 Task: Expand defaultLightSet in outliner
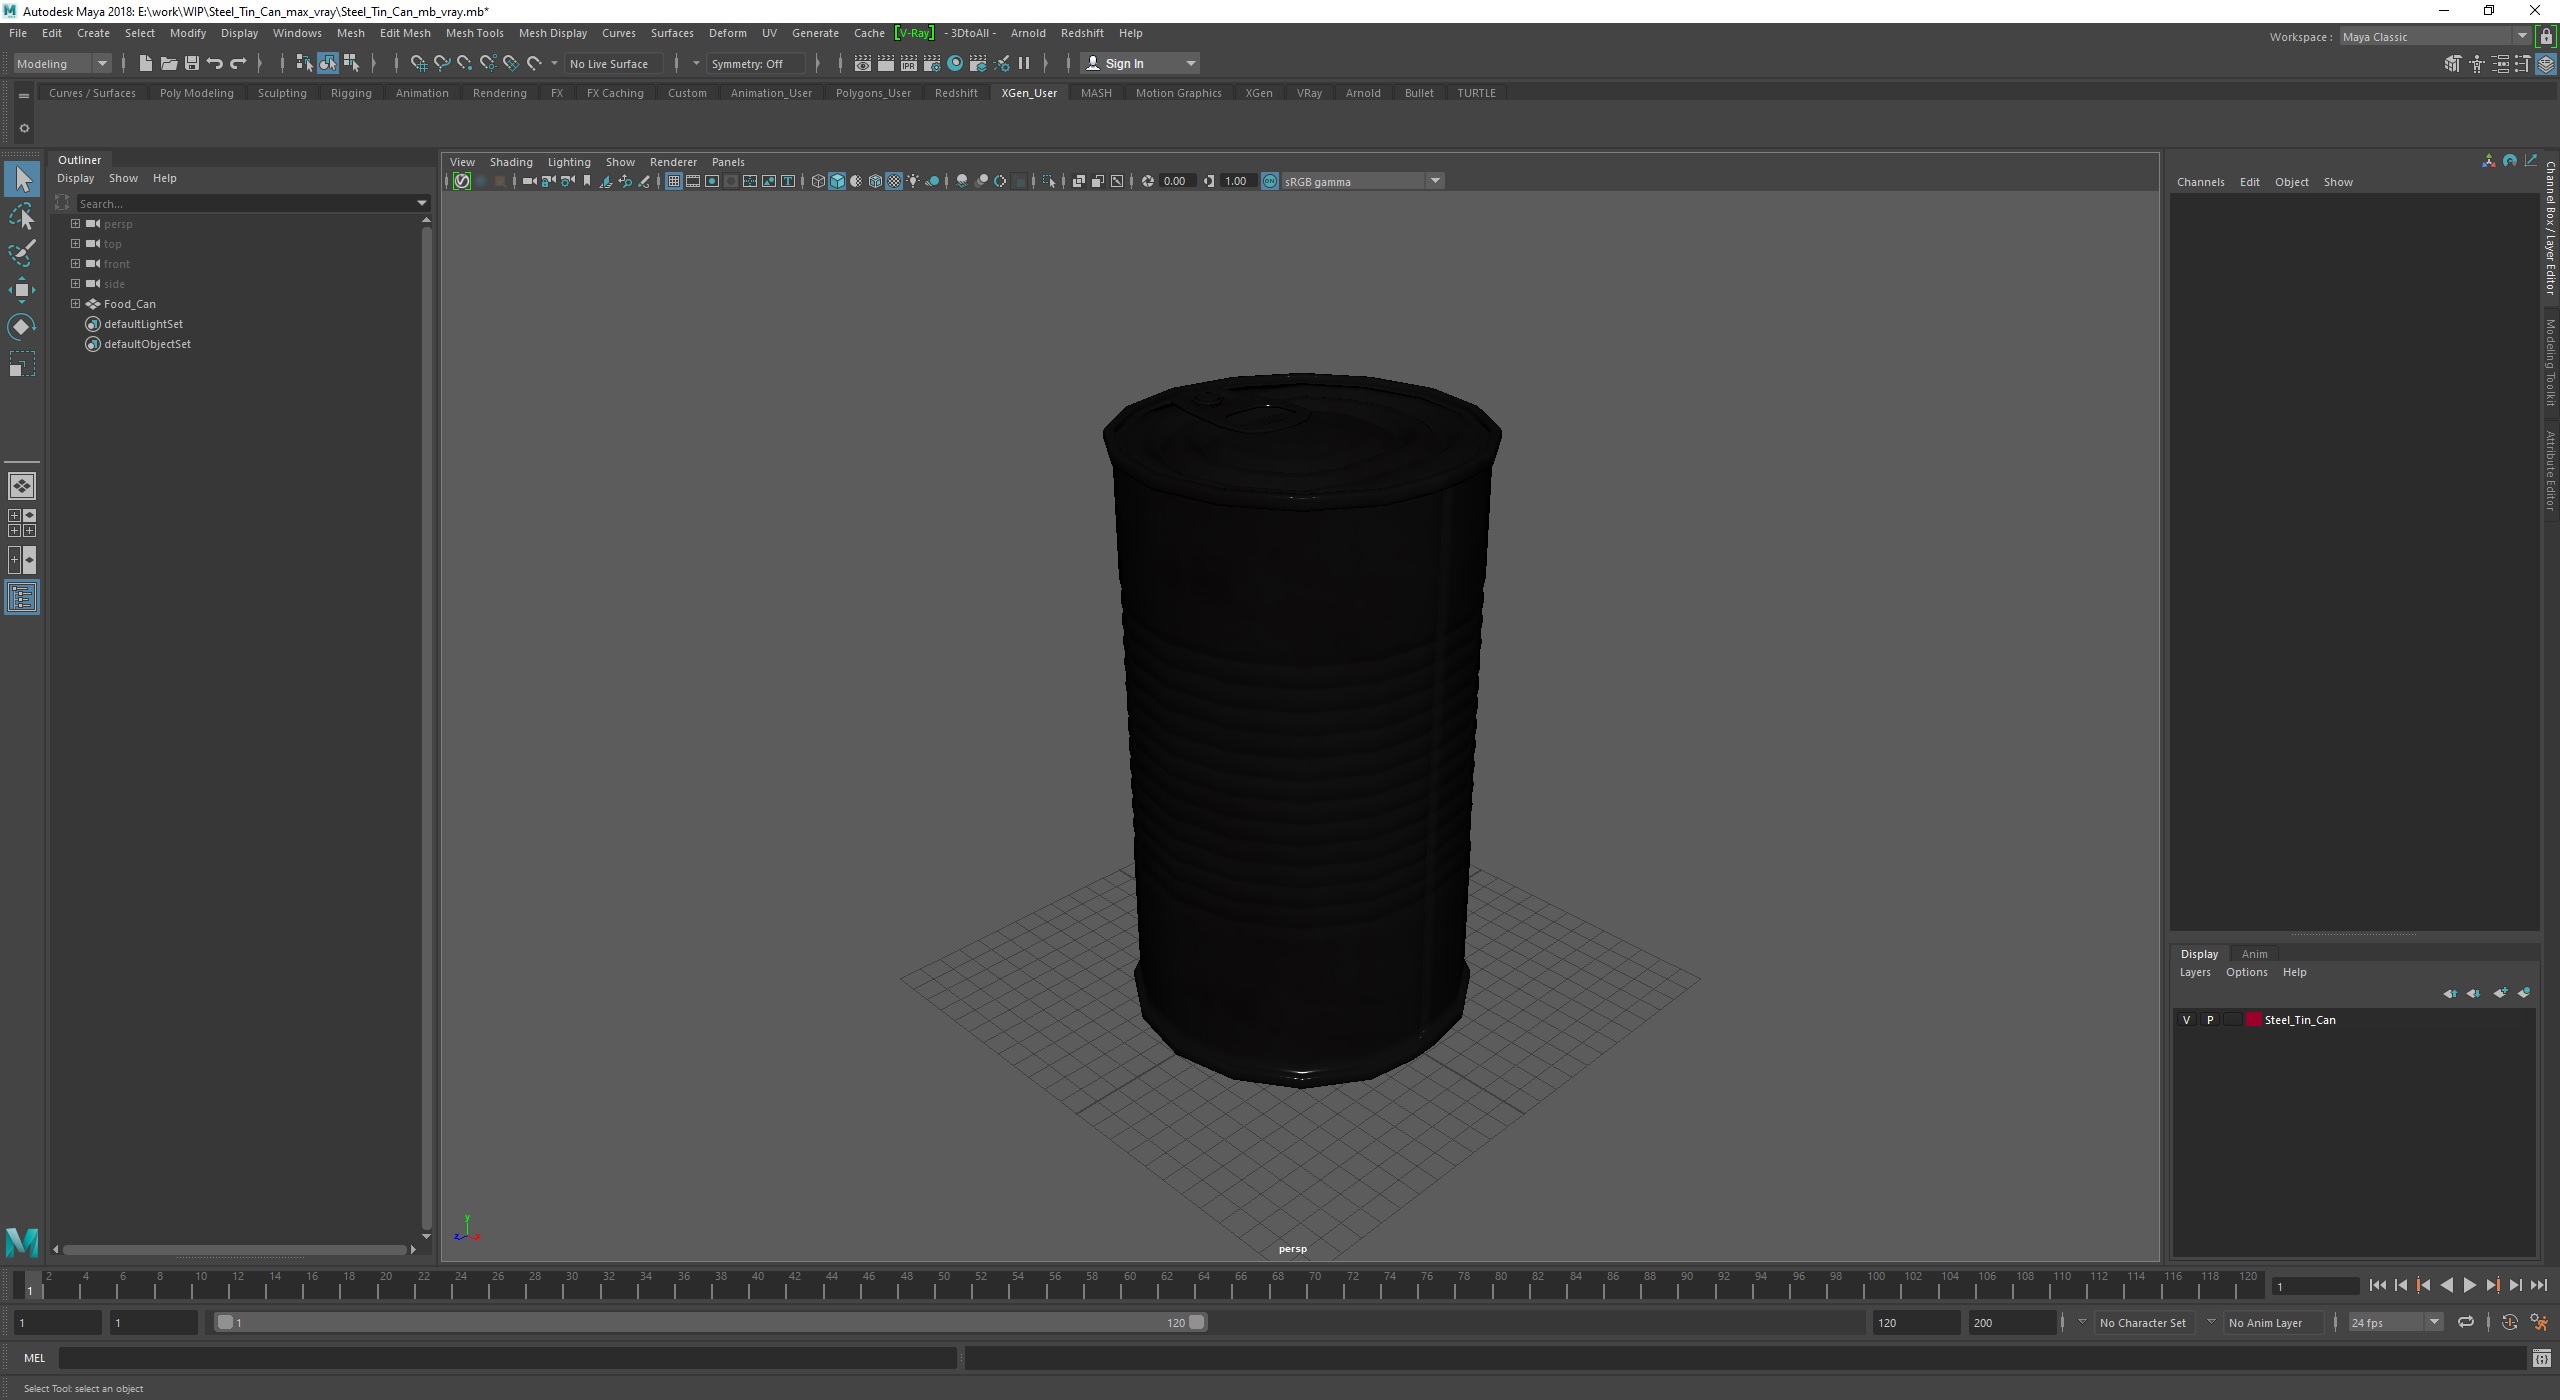(x=76, y=322)
